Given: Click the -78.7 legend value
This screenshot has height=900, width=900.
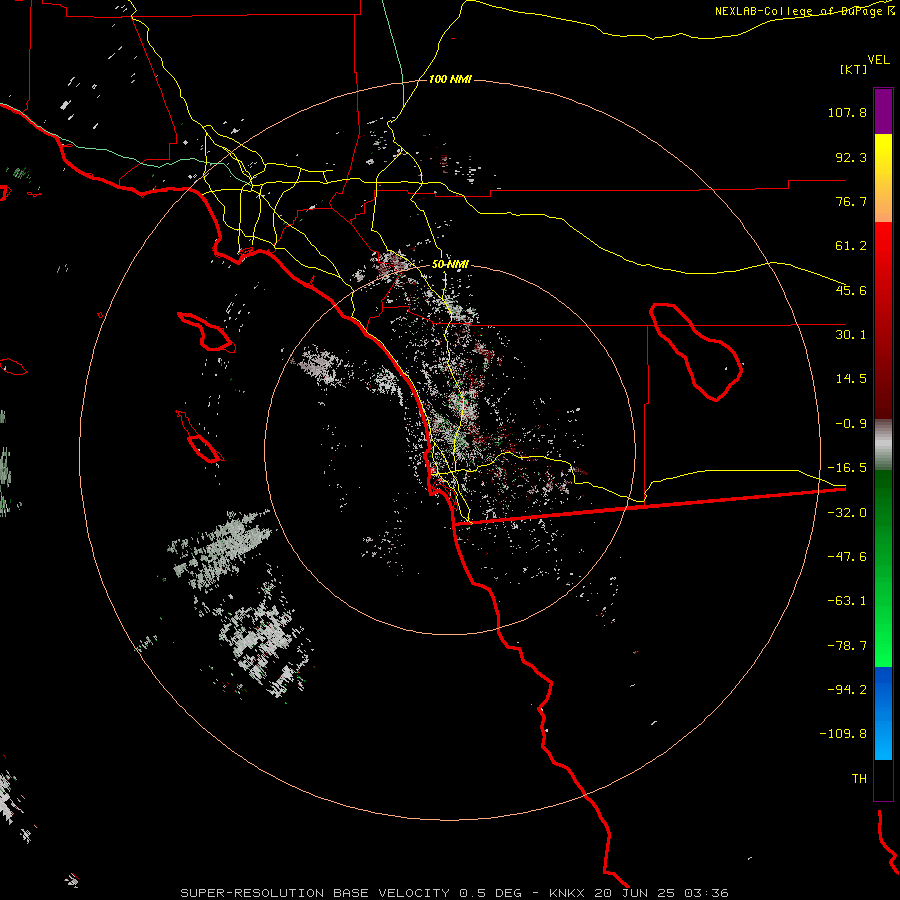Looking at the screenshot, I should (x=847, y=646).
